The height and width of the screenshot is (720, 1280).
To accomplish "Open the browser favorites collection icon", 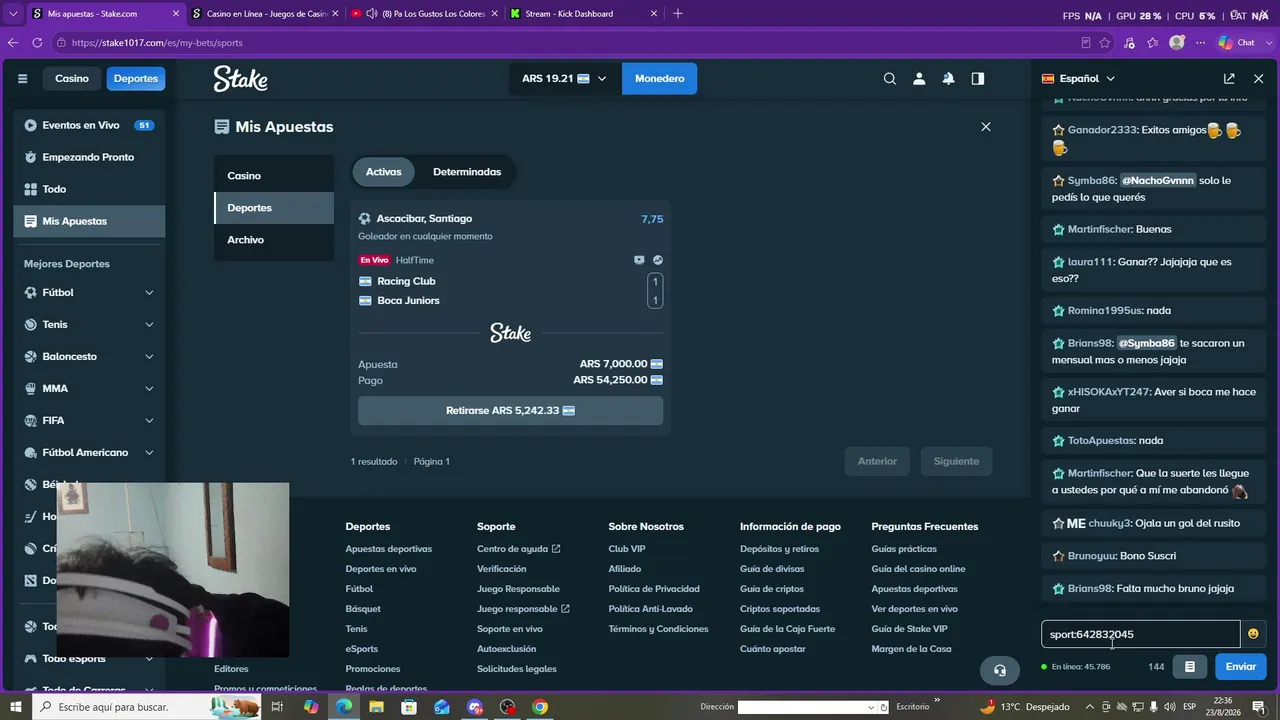I will click(x=1153, y=43).
